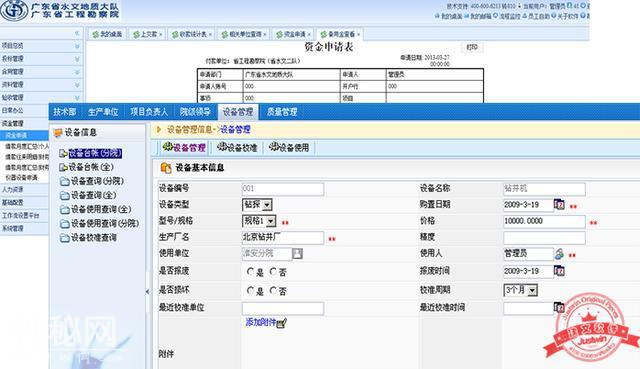The height and width of the screenshot is (369, 640).
Task: Open calendar picker for 购置日期
Action: coord(559,205)
